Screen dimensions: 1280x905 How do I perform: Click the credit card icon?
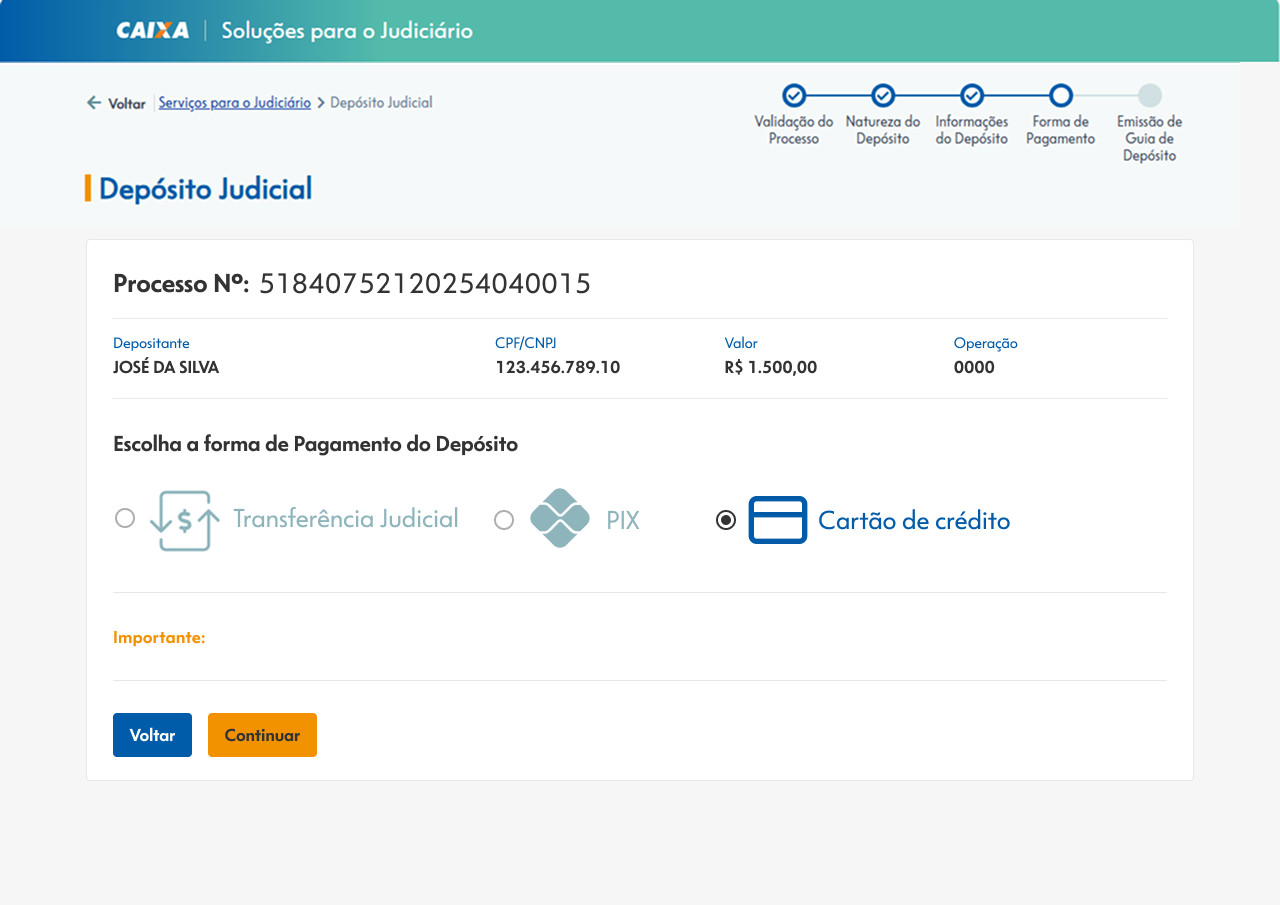click(778, 520)
